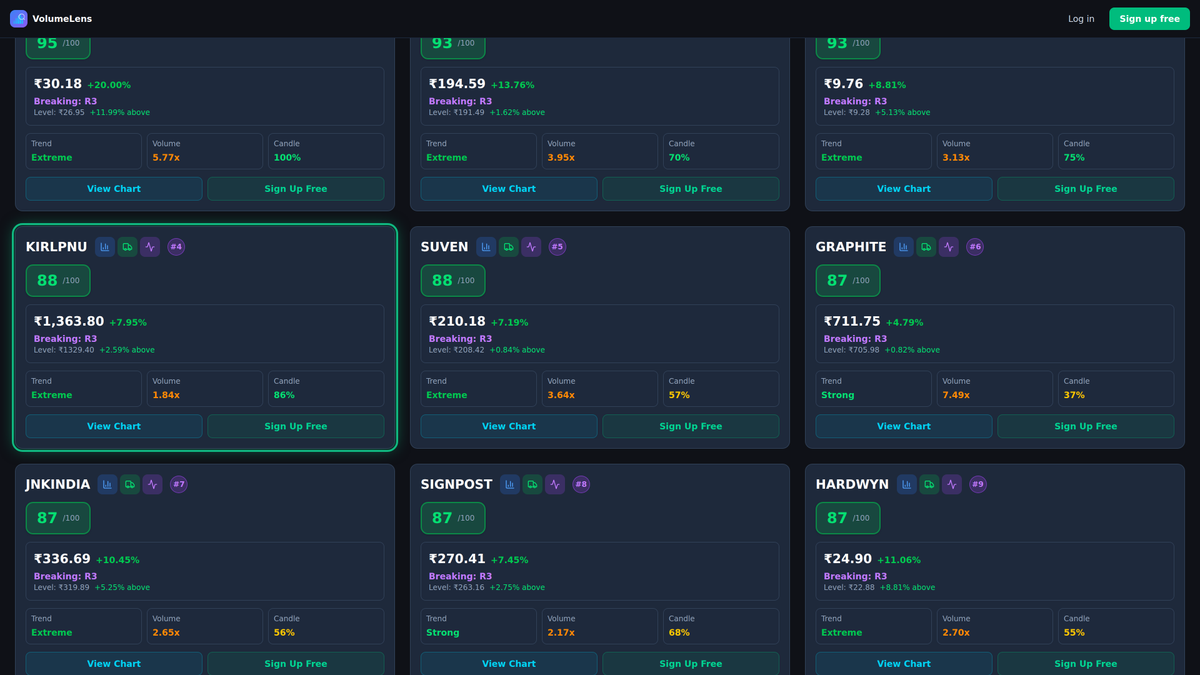This screenshot has width=1200, height=675.
Task: Click Sign Up Free on KIRLPNU card
Action: click(296, 426)
